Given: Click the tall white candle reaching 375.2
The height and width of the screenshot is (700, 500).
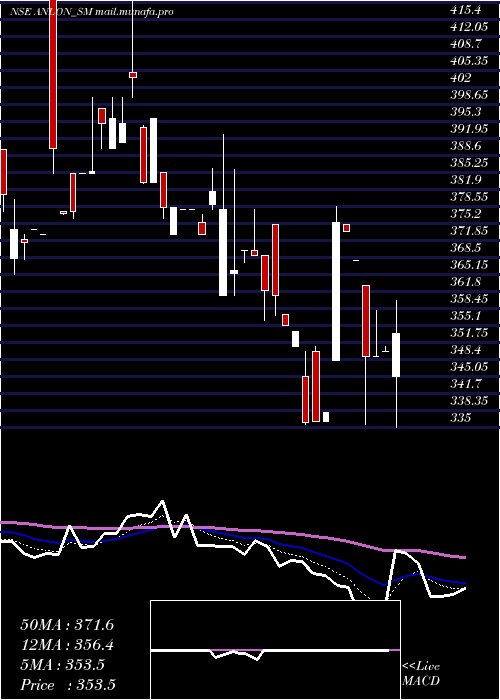Looking at the screenshot, I should (x=336, y=291).
